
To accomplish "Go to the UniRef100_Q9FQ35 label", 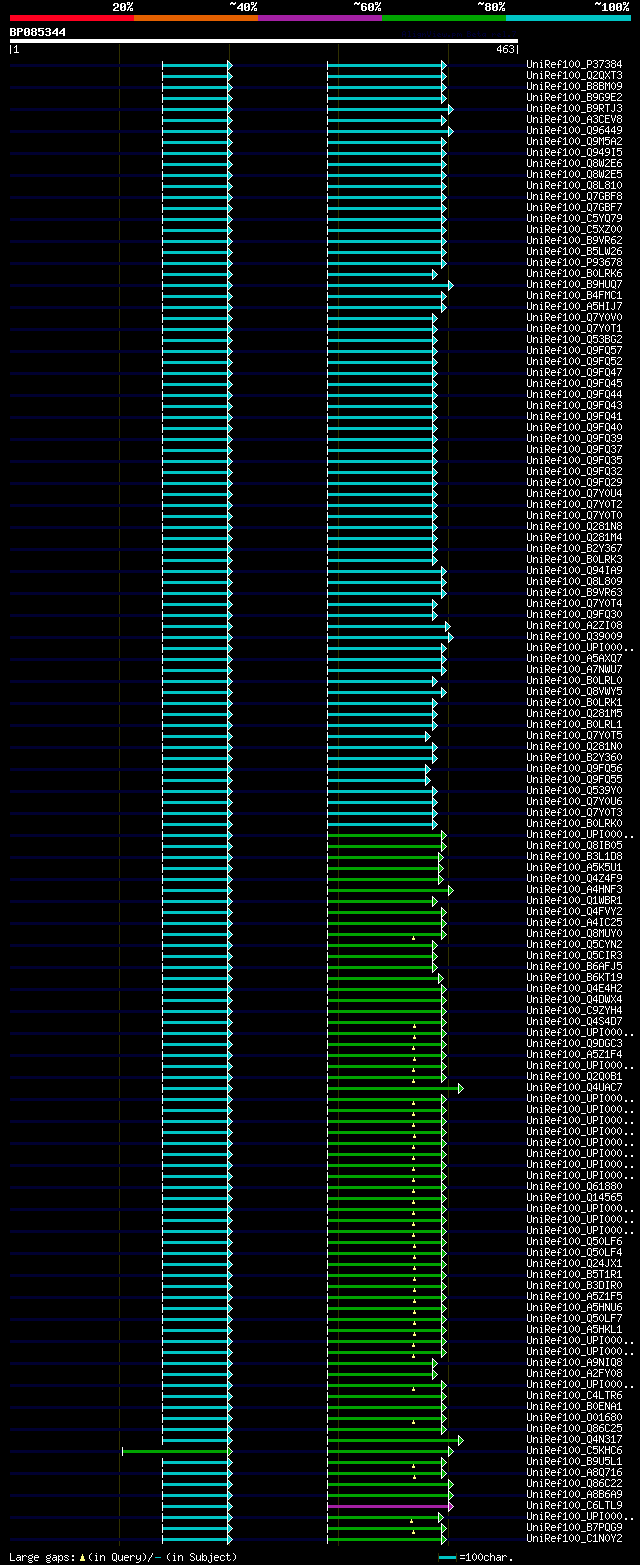I will pyautogui.click(x=574, y=461).
